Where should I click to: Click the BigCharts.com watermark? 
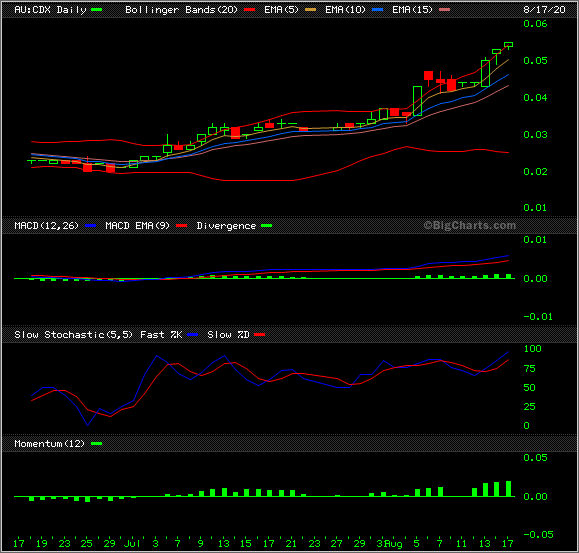coord(469,225)
